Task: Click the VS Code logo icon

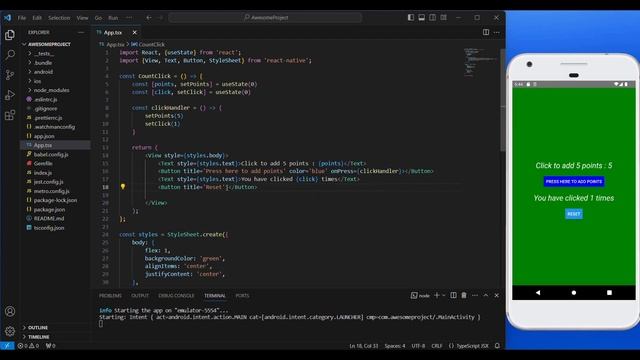Action: tap(7, 18)
